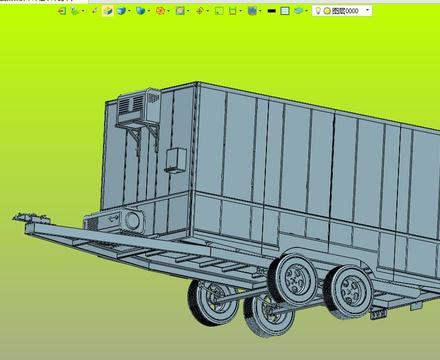
Task: Toggle the lightbulb layer visibility icon
Action: pyautogui.click(x=318, y=11)
